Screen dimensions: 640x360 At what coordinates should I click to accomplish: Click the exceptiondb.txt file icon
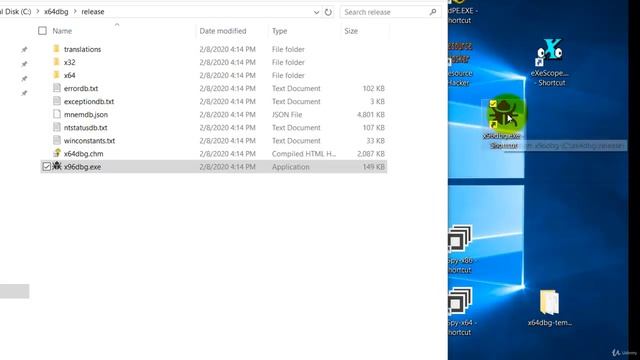tap(57, 101)
